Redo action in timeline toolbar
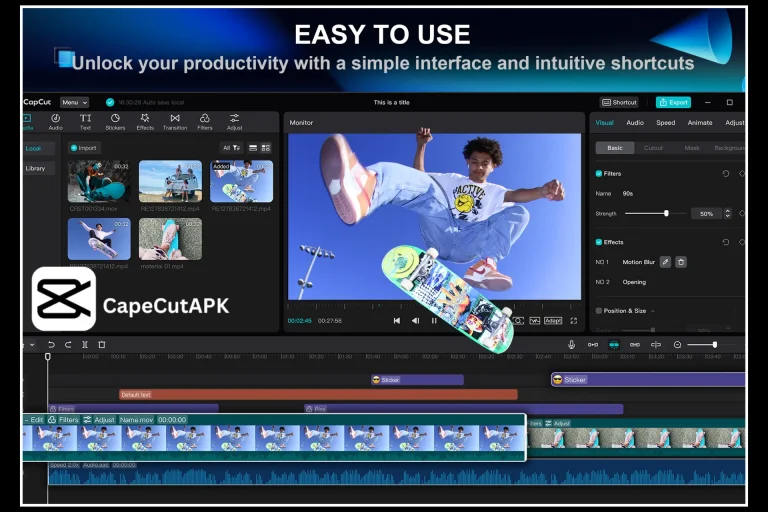This screenshot has height=512, width=768. click(68, 345)
